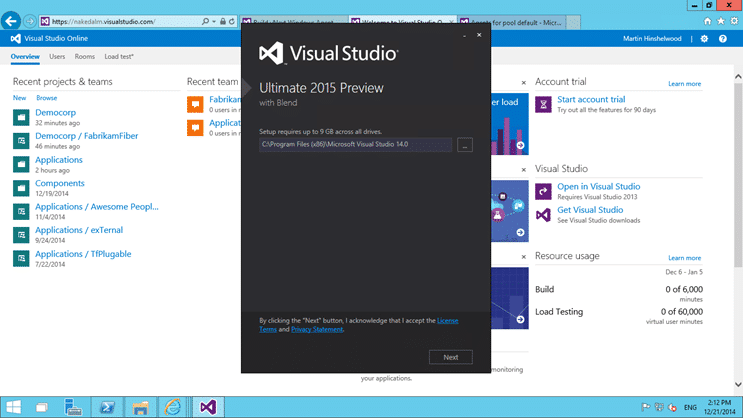
Task: Open the Components project link
Action: [x=60, y=183]
